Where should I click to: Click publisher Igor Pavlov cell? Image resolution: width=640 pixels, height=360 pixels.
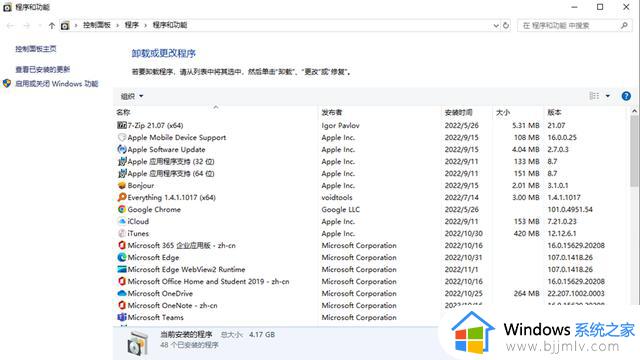coord(340,125)
